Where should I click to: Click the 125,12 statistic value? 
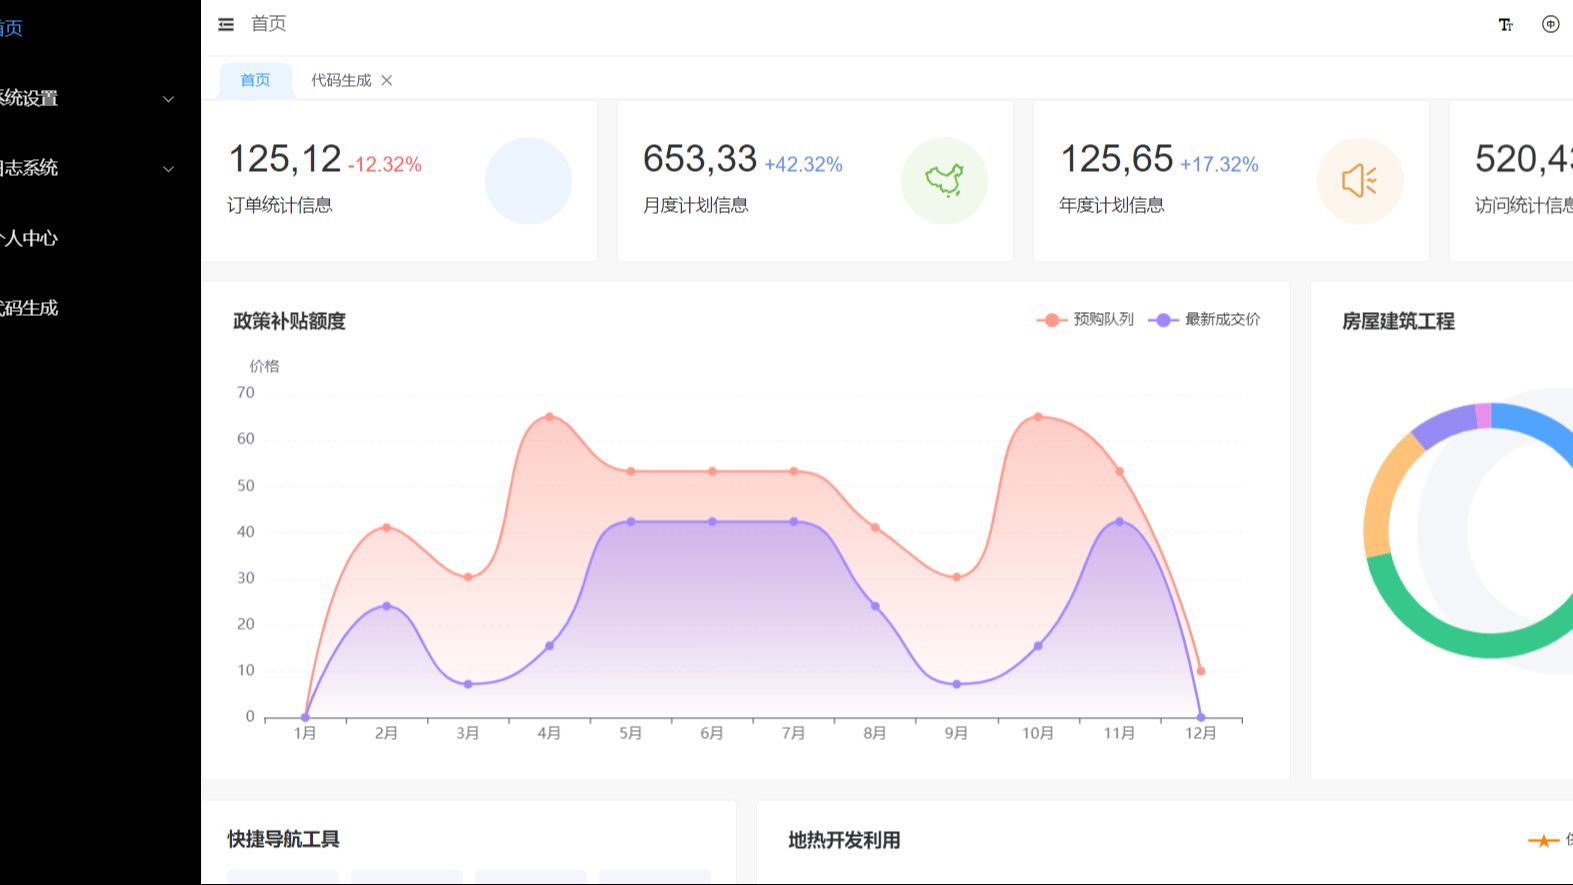pyautogui.click(x=285, y=159)
